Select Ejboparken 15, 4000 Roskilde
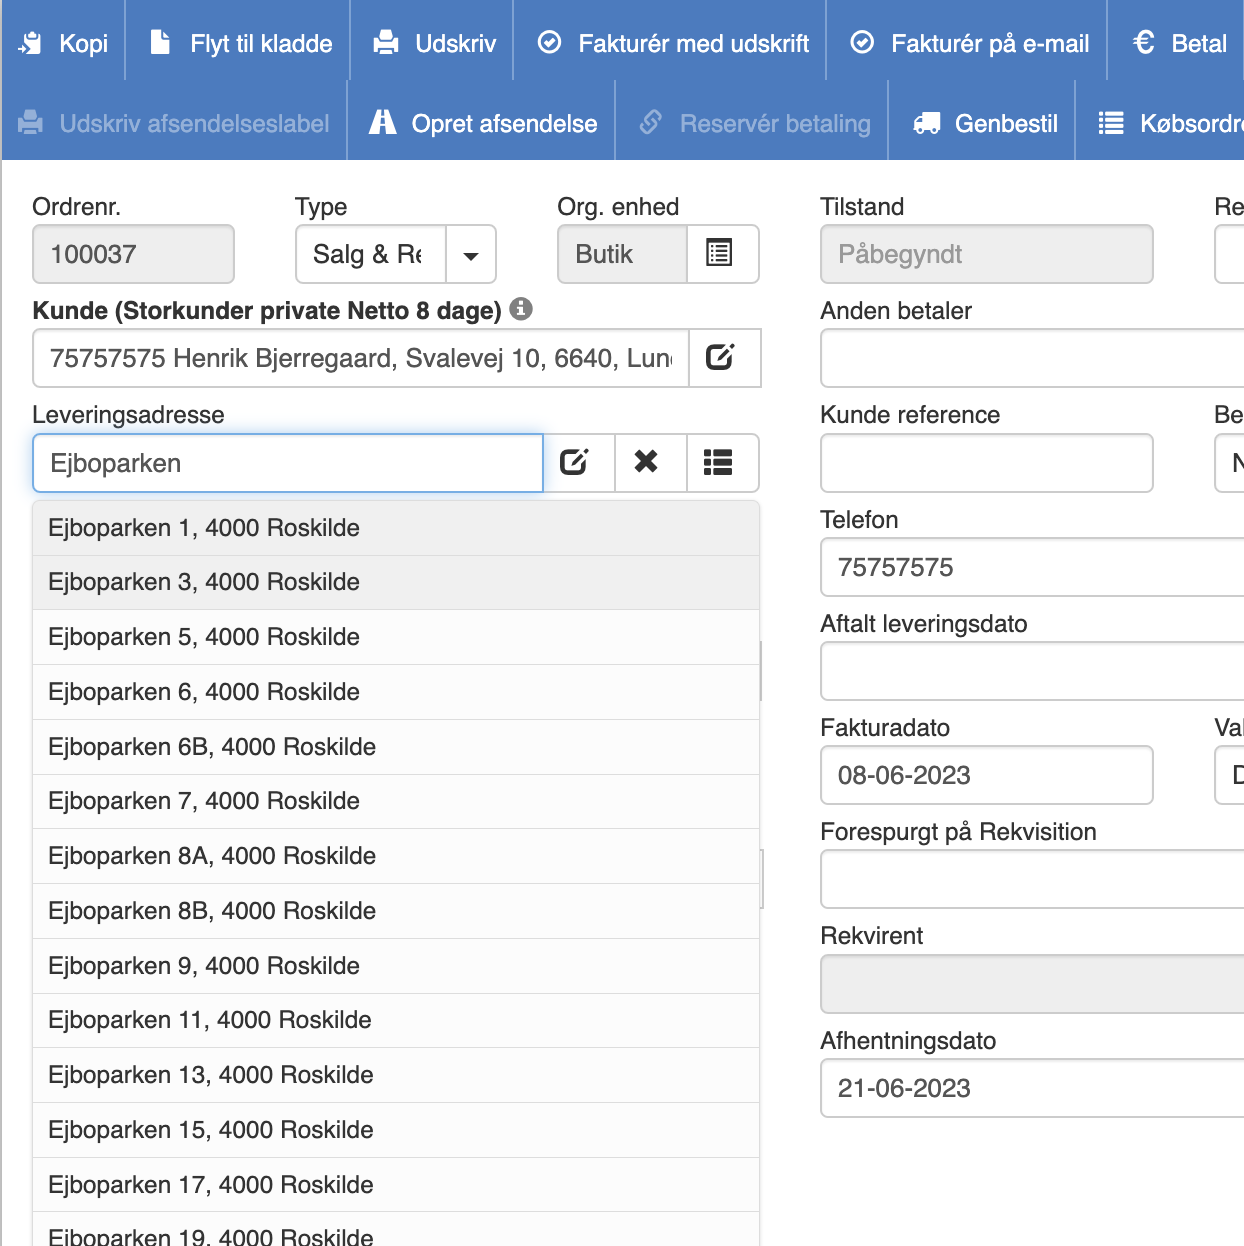The height and width of the screenshot is (1246, 1244). (396, 1130)
